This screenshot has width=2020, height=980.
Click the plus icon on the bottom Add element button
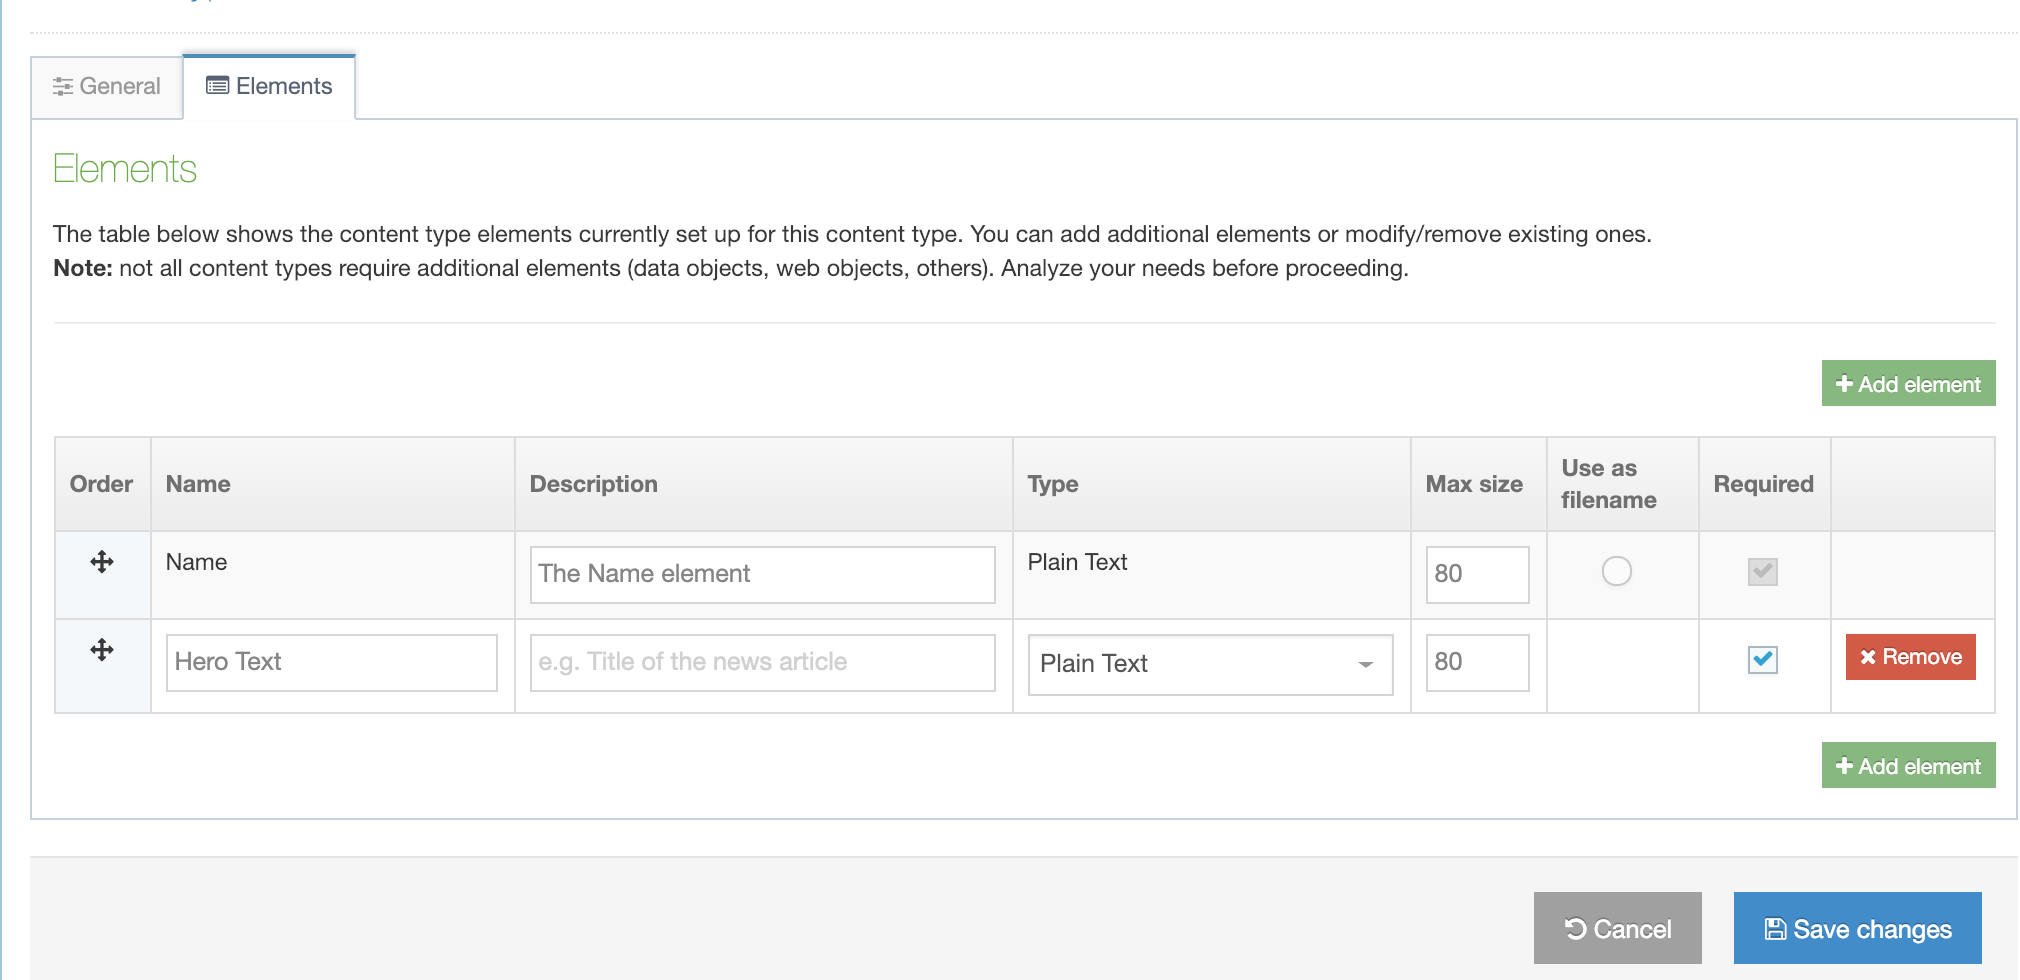tap(1844, 766)
